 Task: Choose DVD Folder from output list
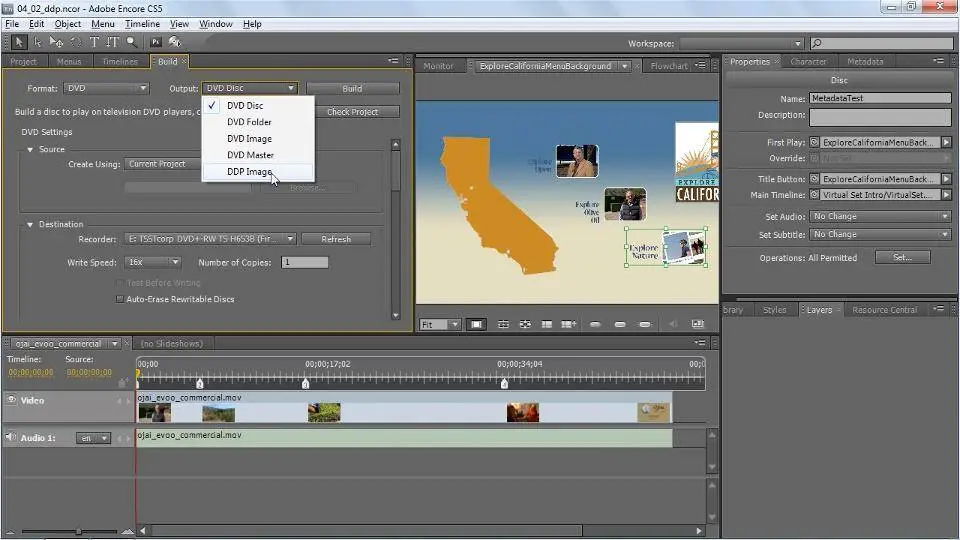point(258,122)
